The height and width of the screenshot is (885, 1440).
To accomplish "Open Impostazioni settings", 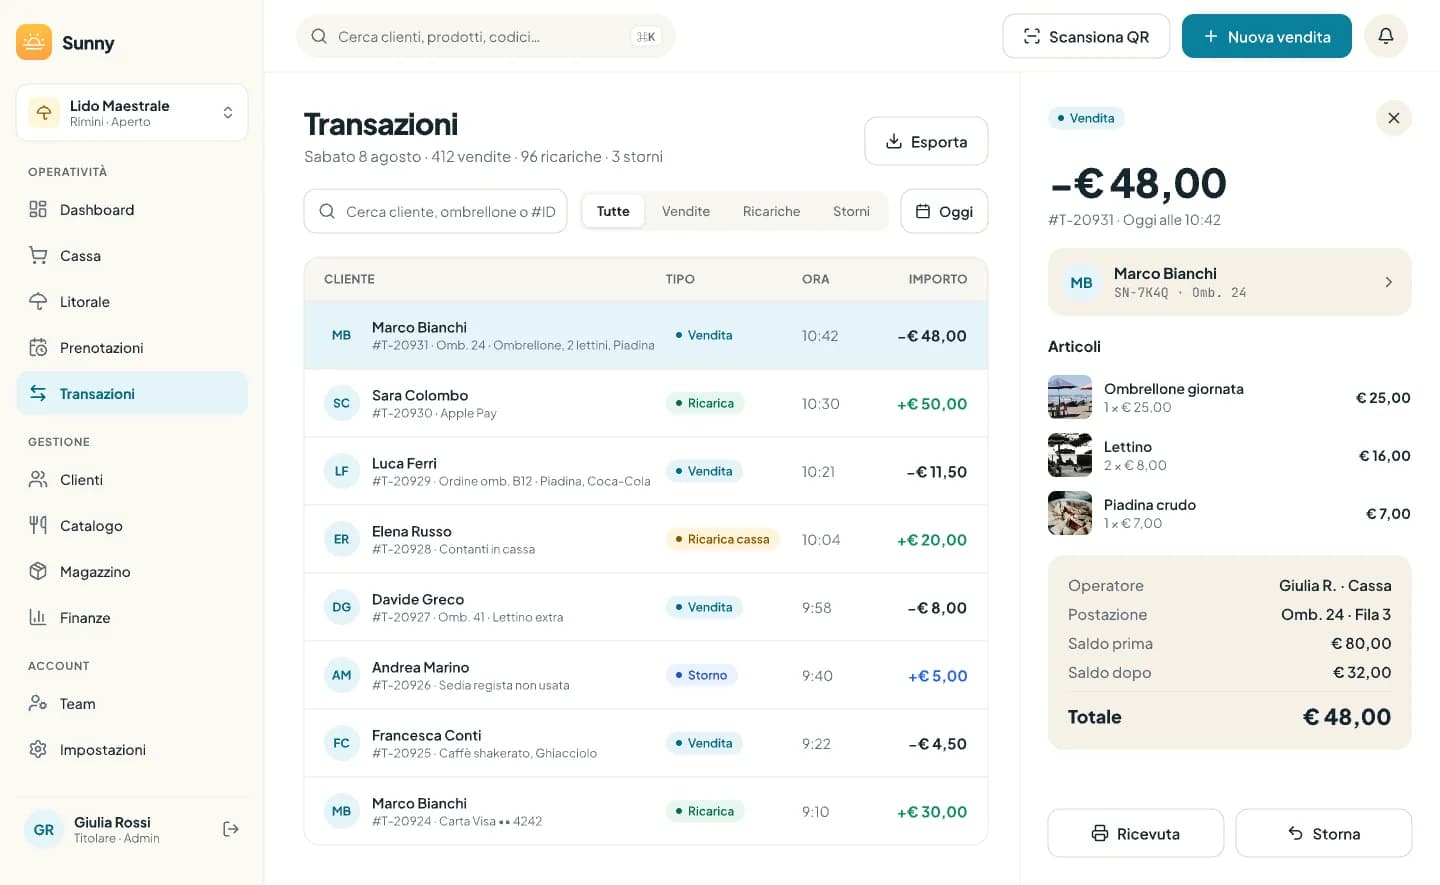I will click(x=132, y=750).
